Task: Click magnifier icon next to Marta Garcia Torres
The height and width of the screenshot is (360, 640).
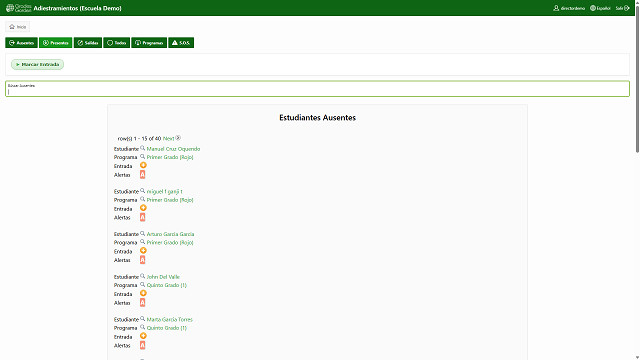Action: click(142, 319)
